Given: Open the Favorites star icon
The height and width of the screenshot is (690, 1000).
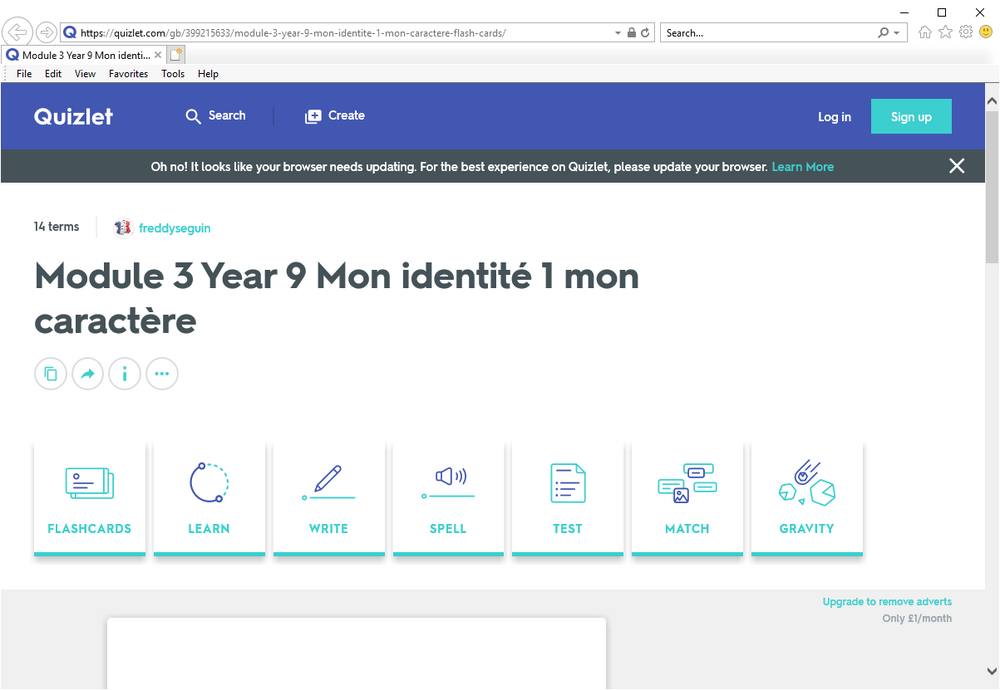Looking at the screenshot, I should [x=945, y=32].
